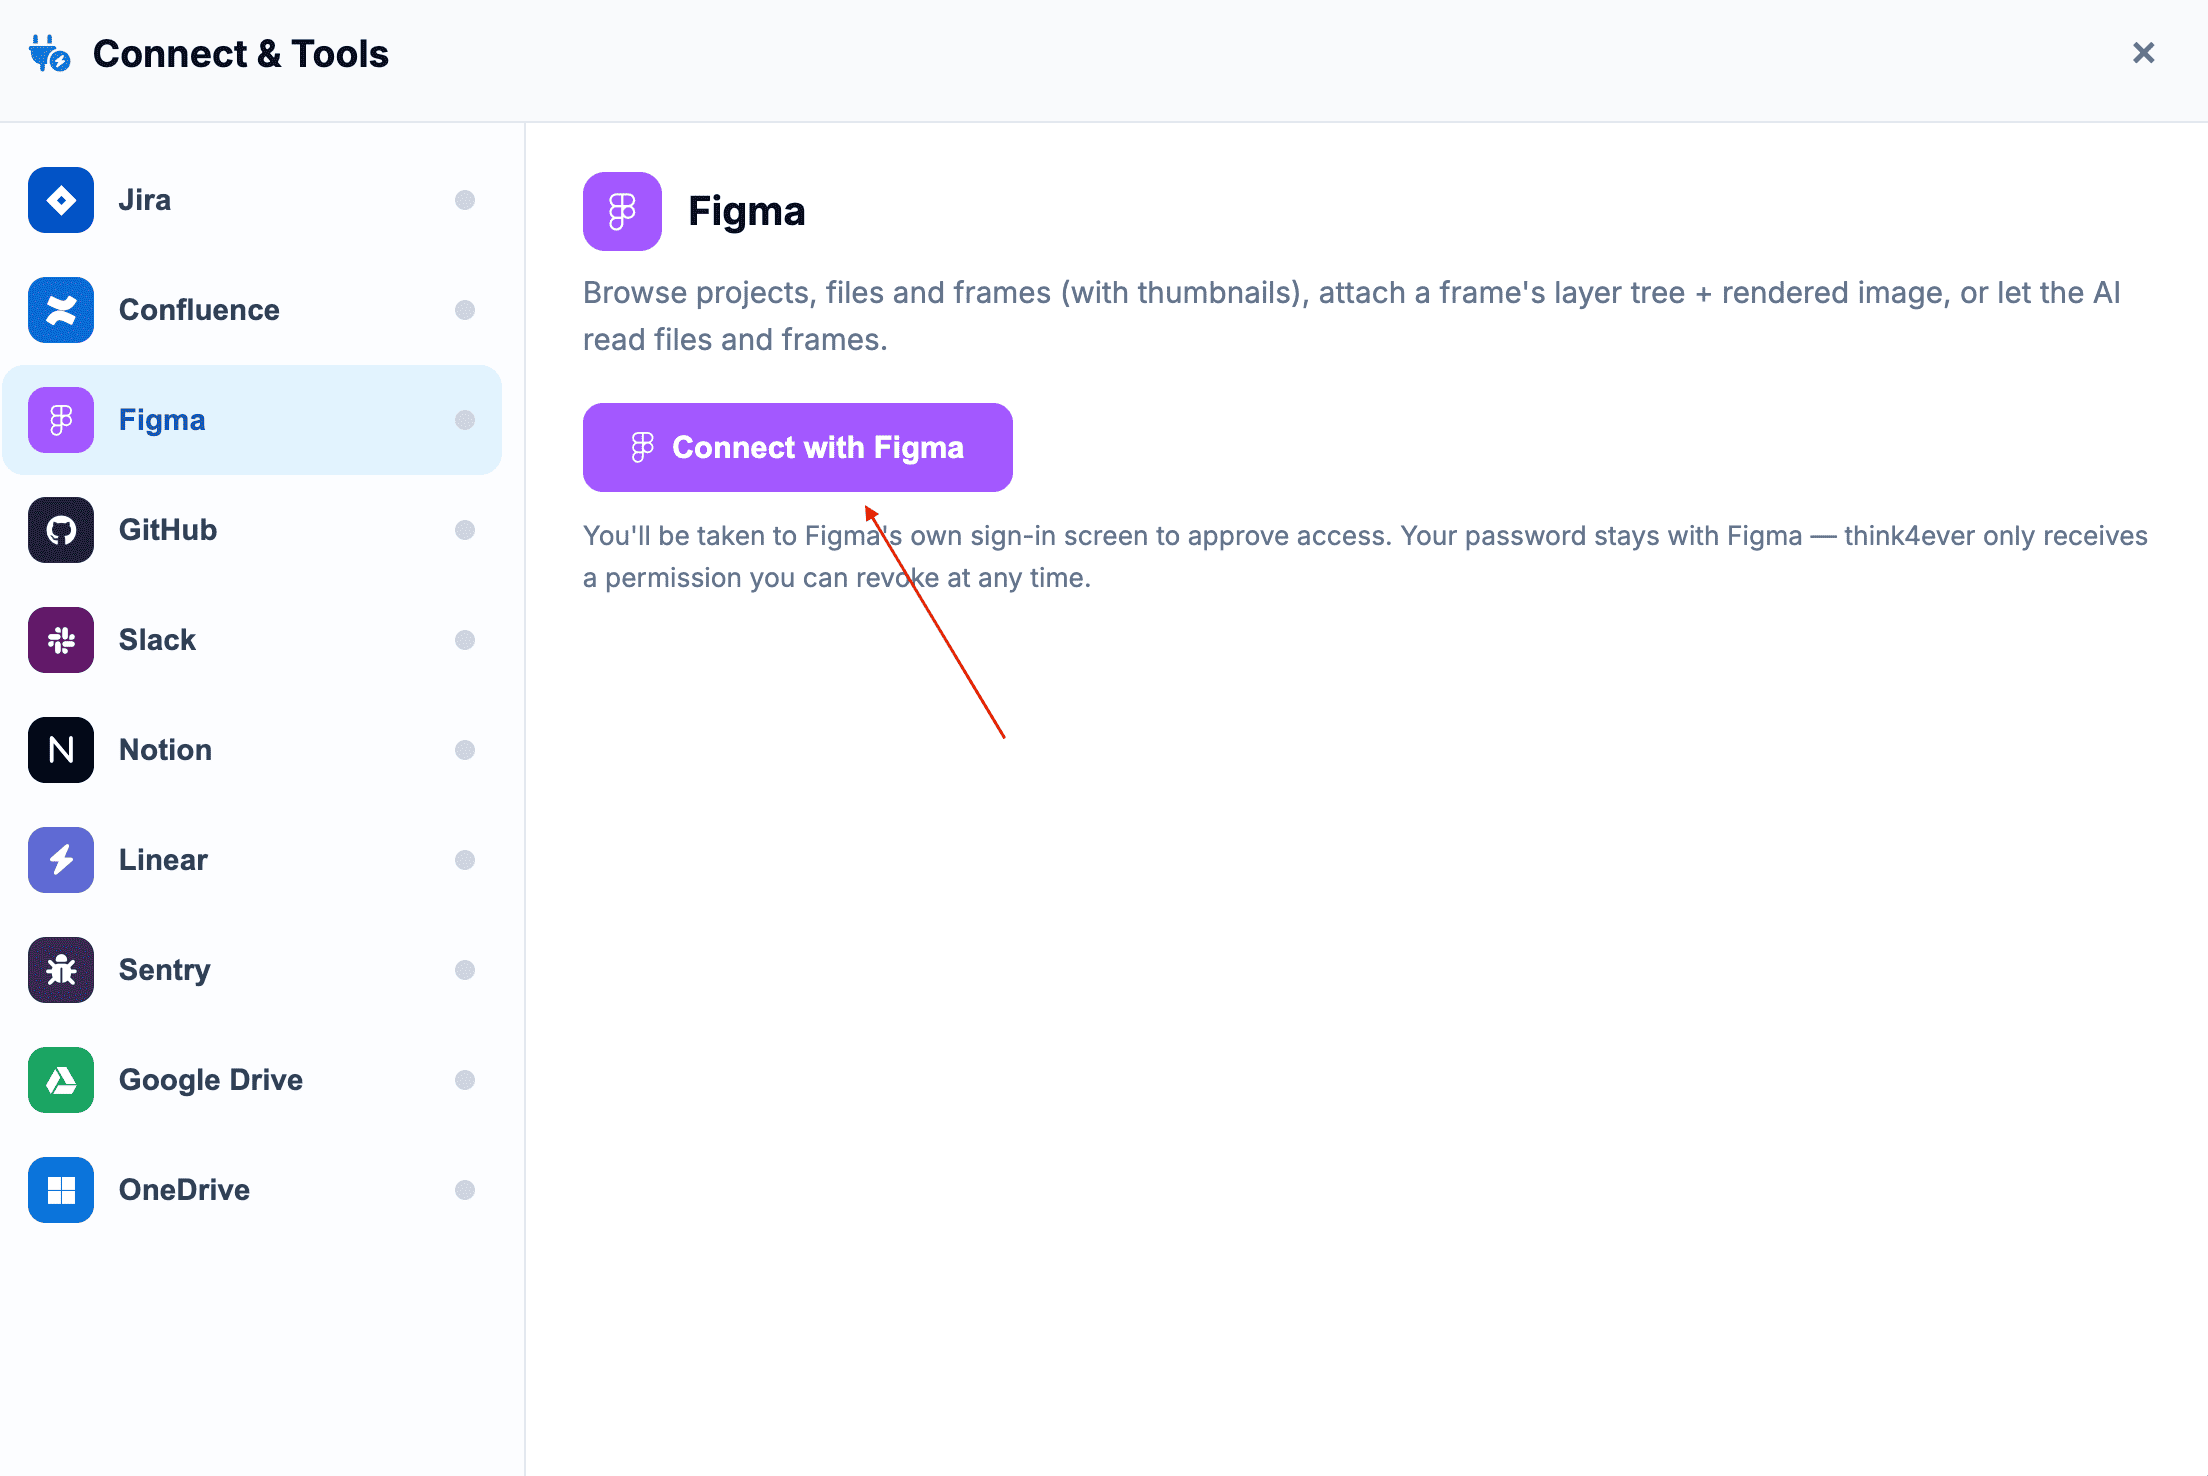Click the plug icon beside Connect & Tools
The height and width of the screenshot is (1476, 2208).
click(x=49, y=54)
